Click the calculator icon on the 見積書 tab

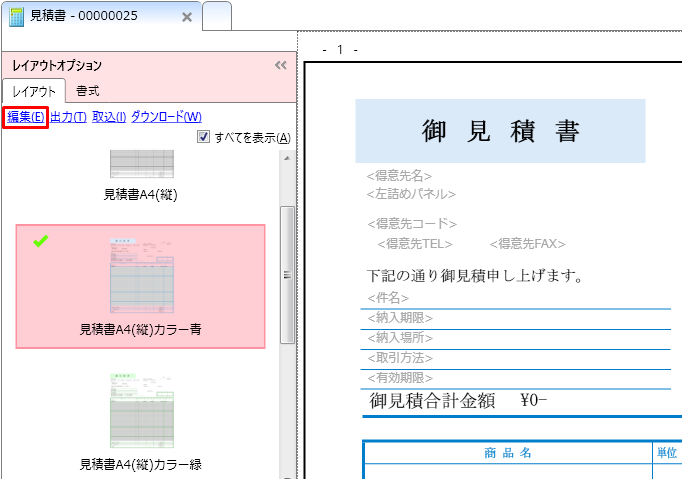point(17,17)
